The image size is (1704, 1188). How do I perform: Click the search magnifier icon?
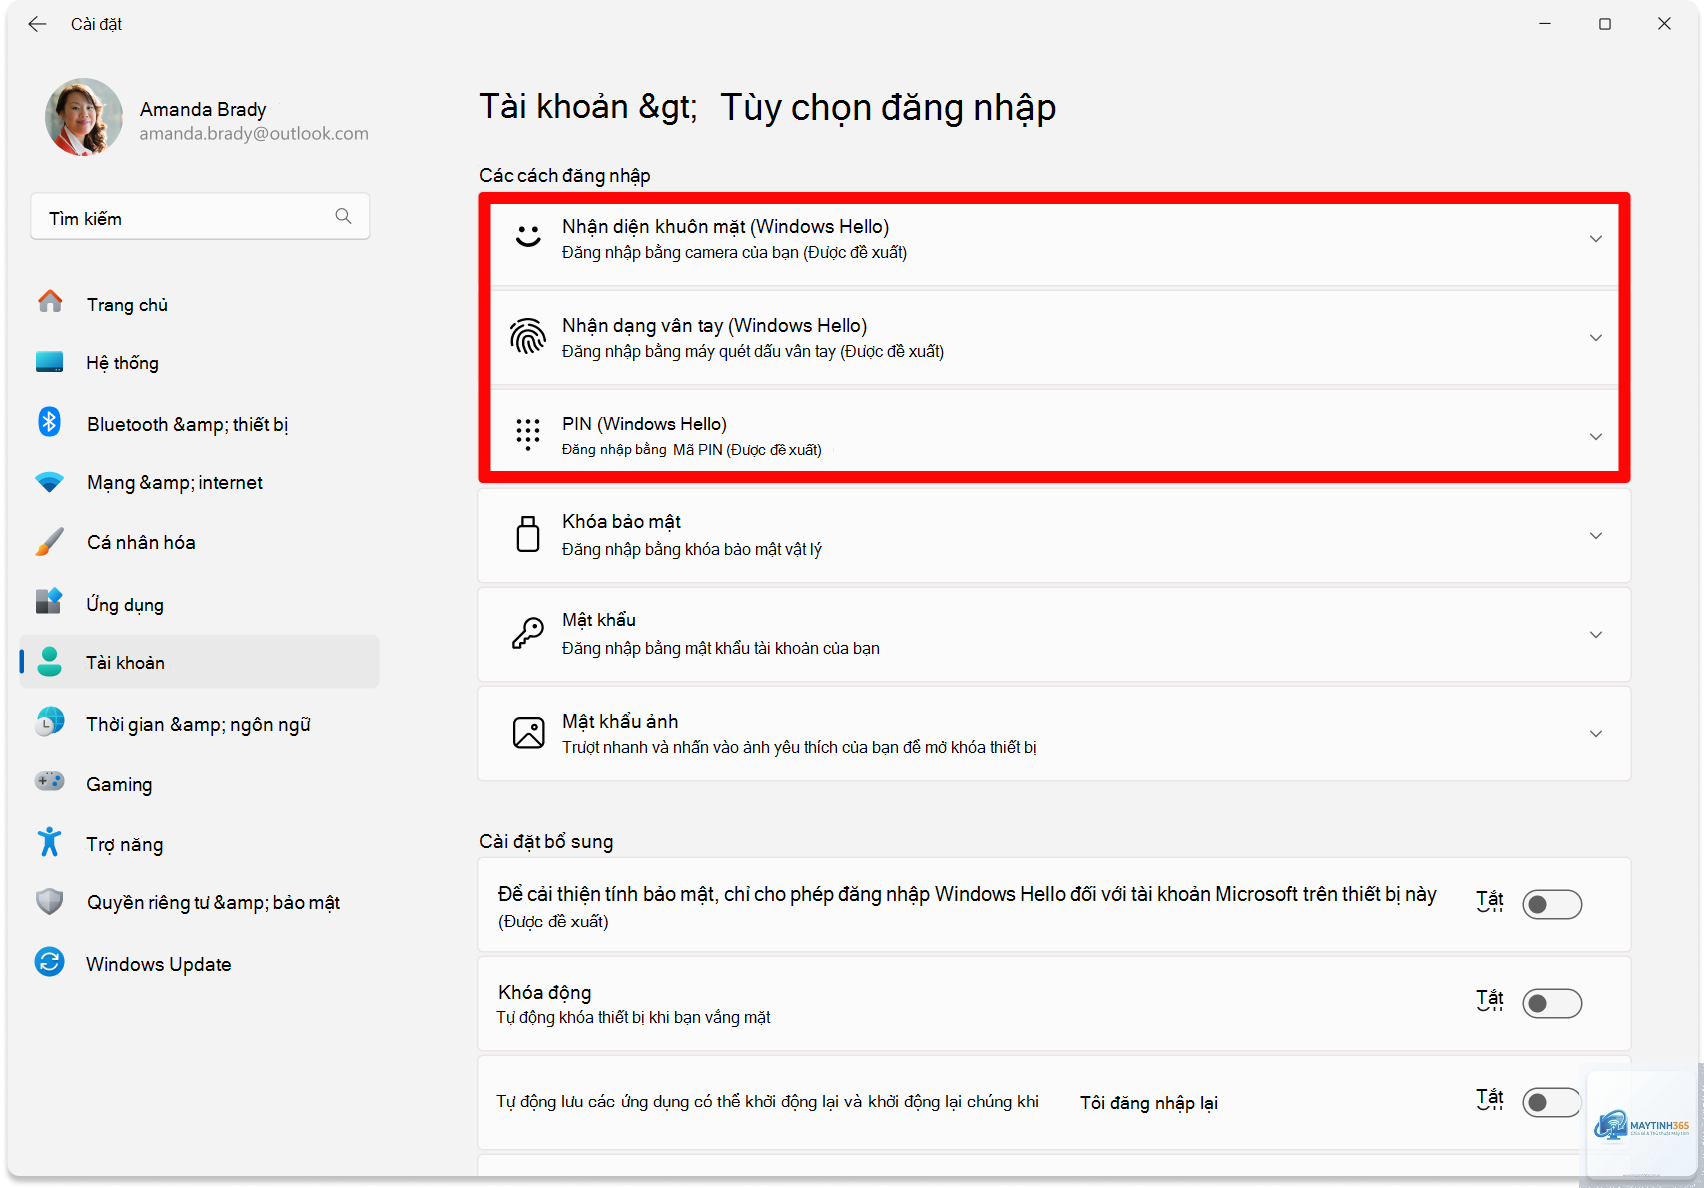343,216
